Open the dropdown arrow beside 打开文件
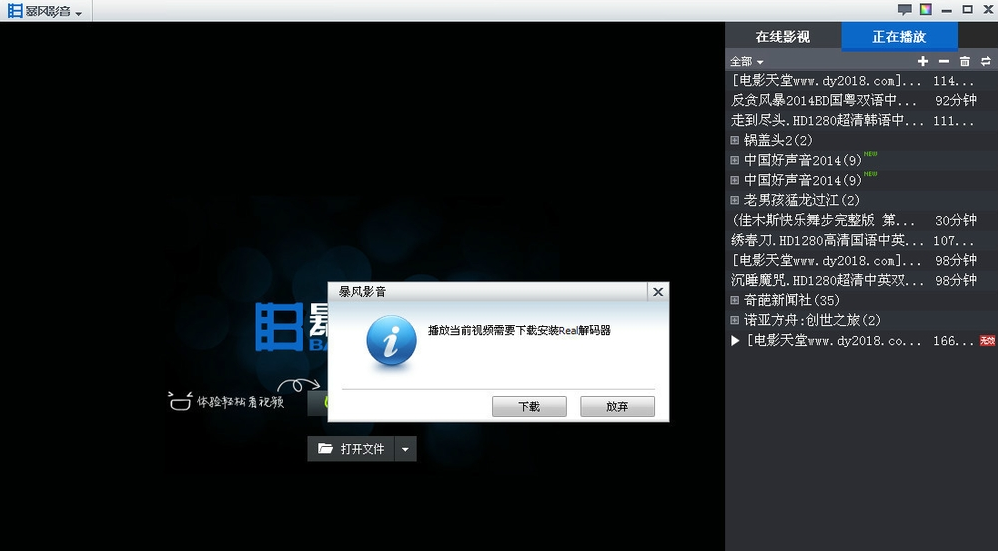Viewport: 998px width, 551px height. click(x=405, y=449)
